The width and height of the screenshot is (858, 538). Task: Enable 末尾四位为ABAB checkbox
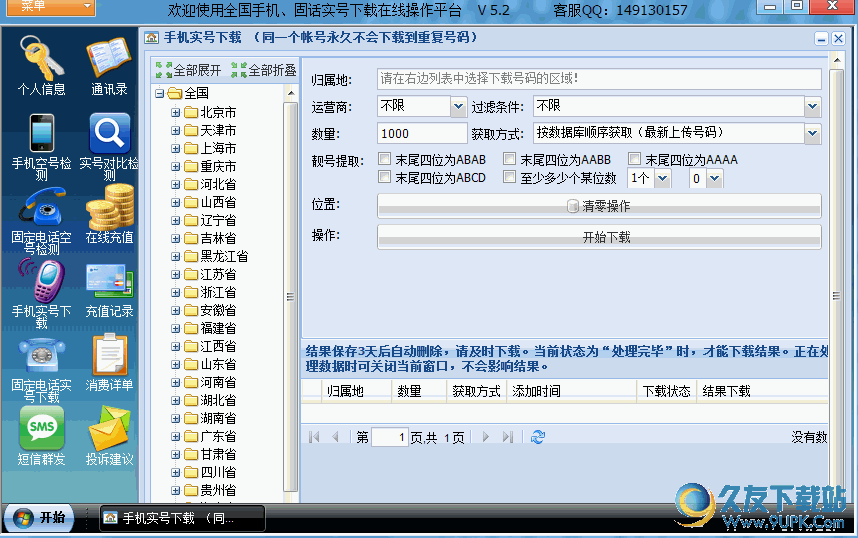point(385,159)
